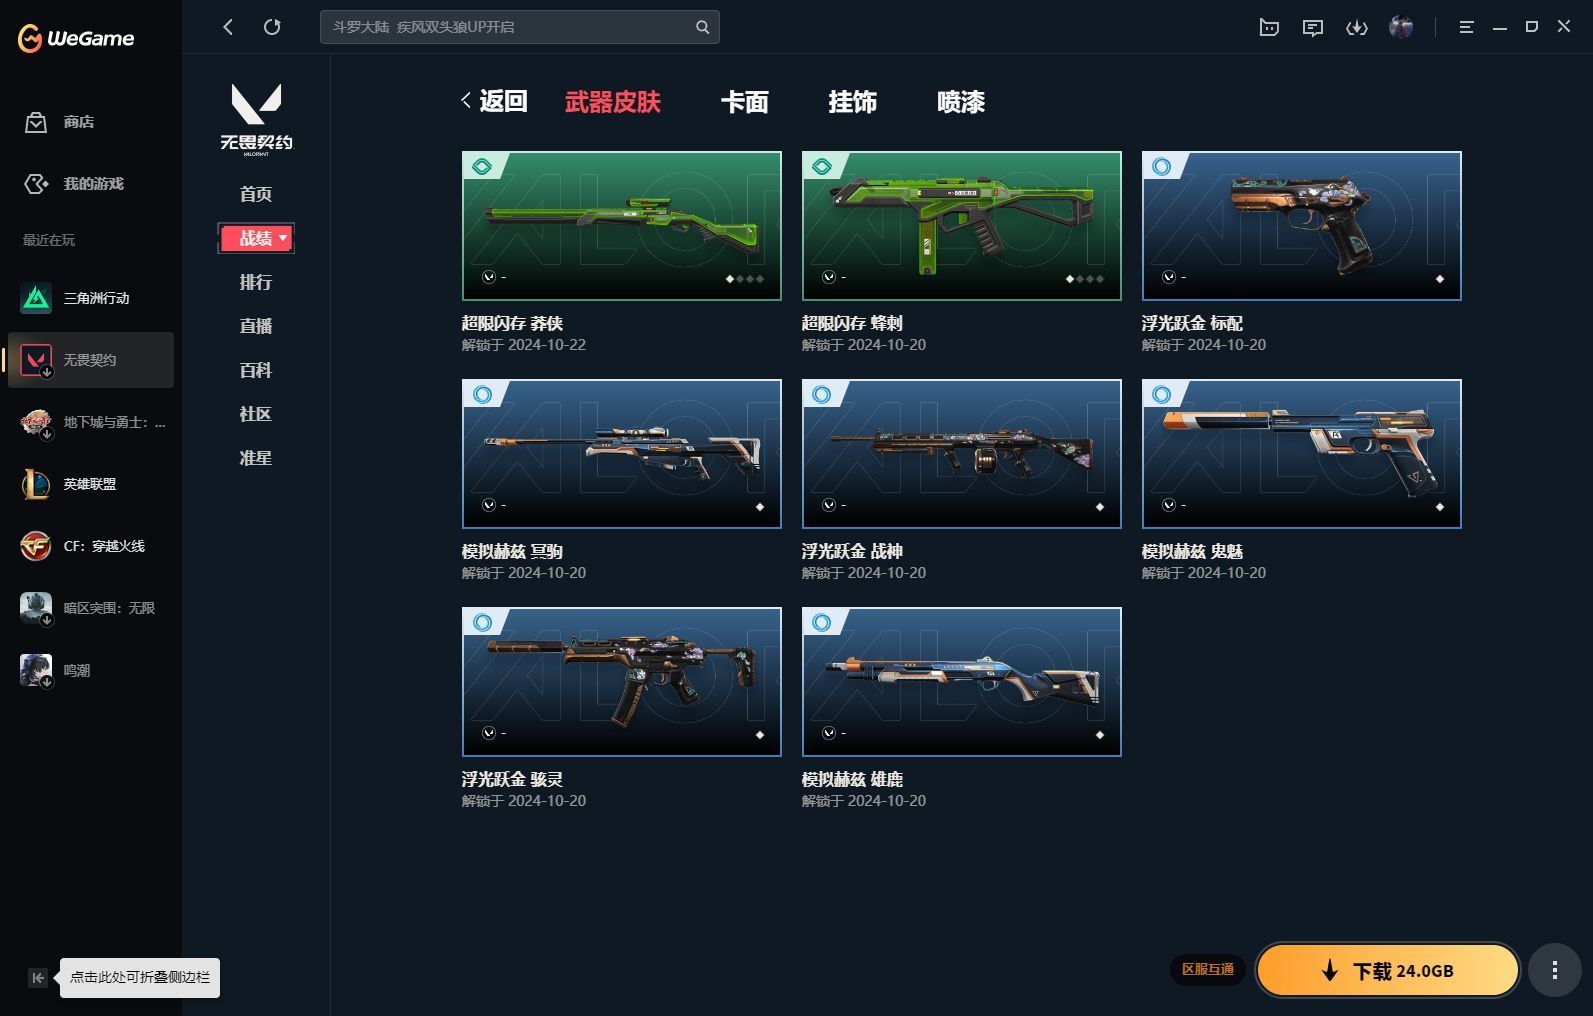Click the 区服互通 badge
The width and height of the screenshot is (1593, 1016).
(1207, 969)
